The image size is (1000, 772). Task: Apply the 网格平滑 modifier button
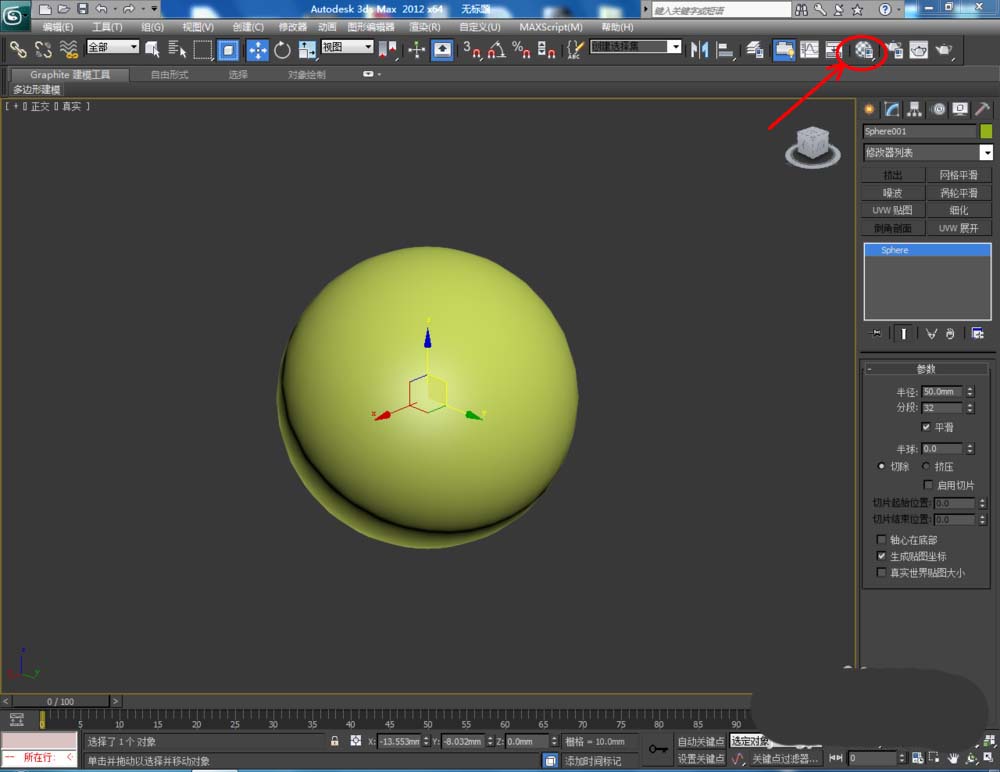[x=959, y=175]
